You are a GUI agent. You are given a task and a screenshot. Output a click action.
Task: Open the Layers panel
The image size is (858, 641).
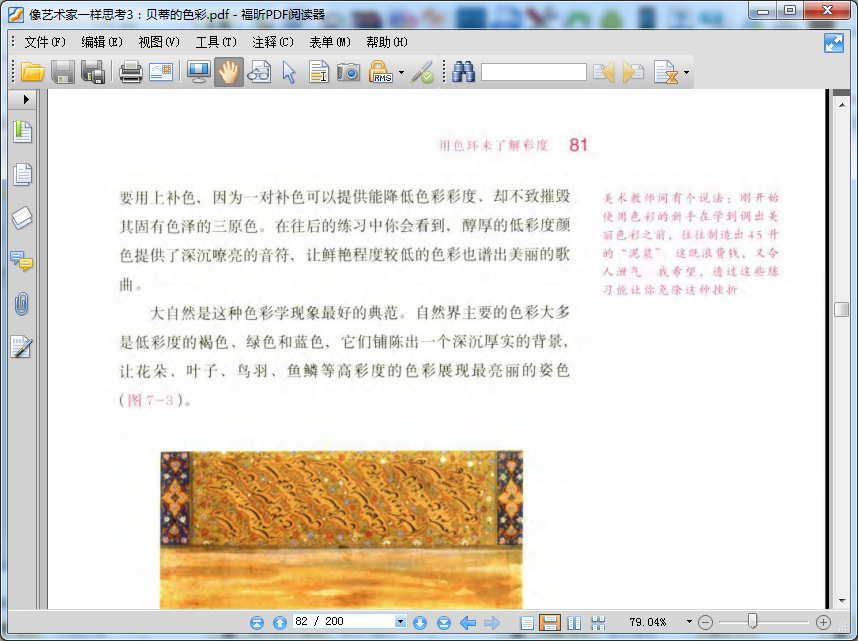tap(22, 217)
